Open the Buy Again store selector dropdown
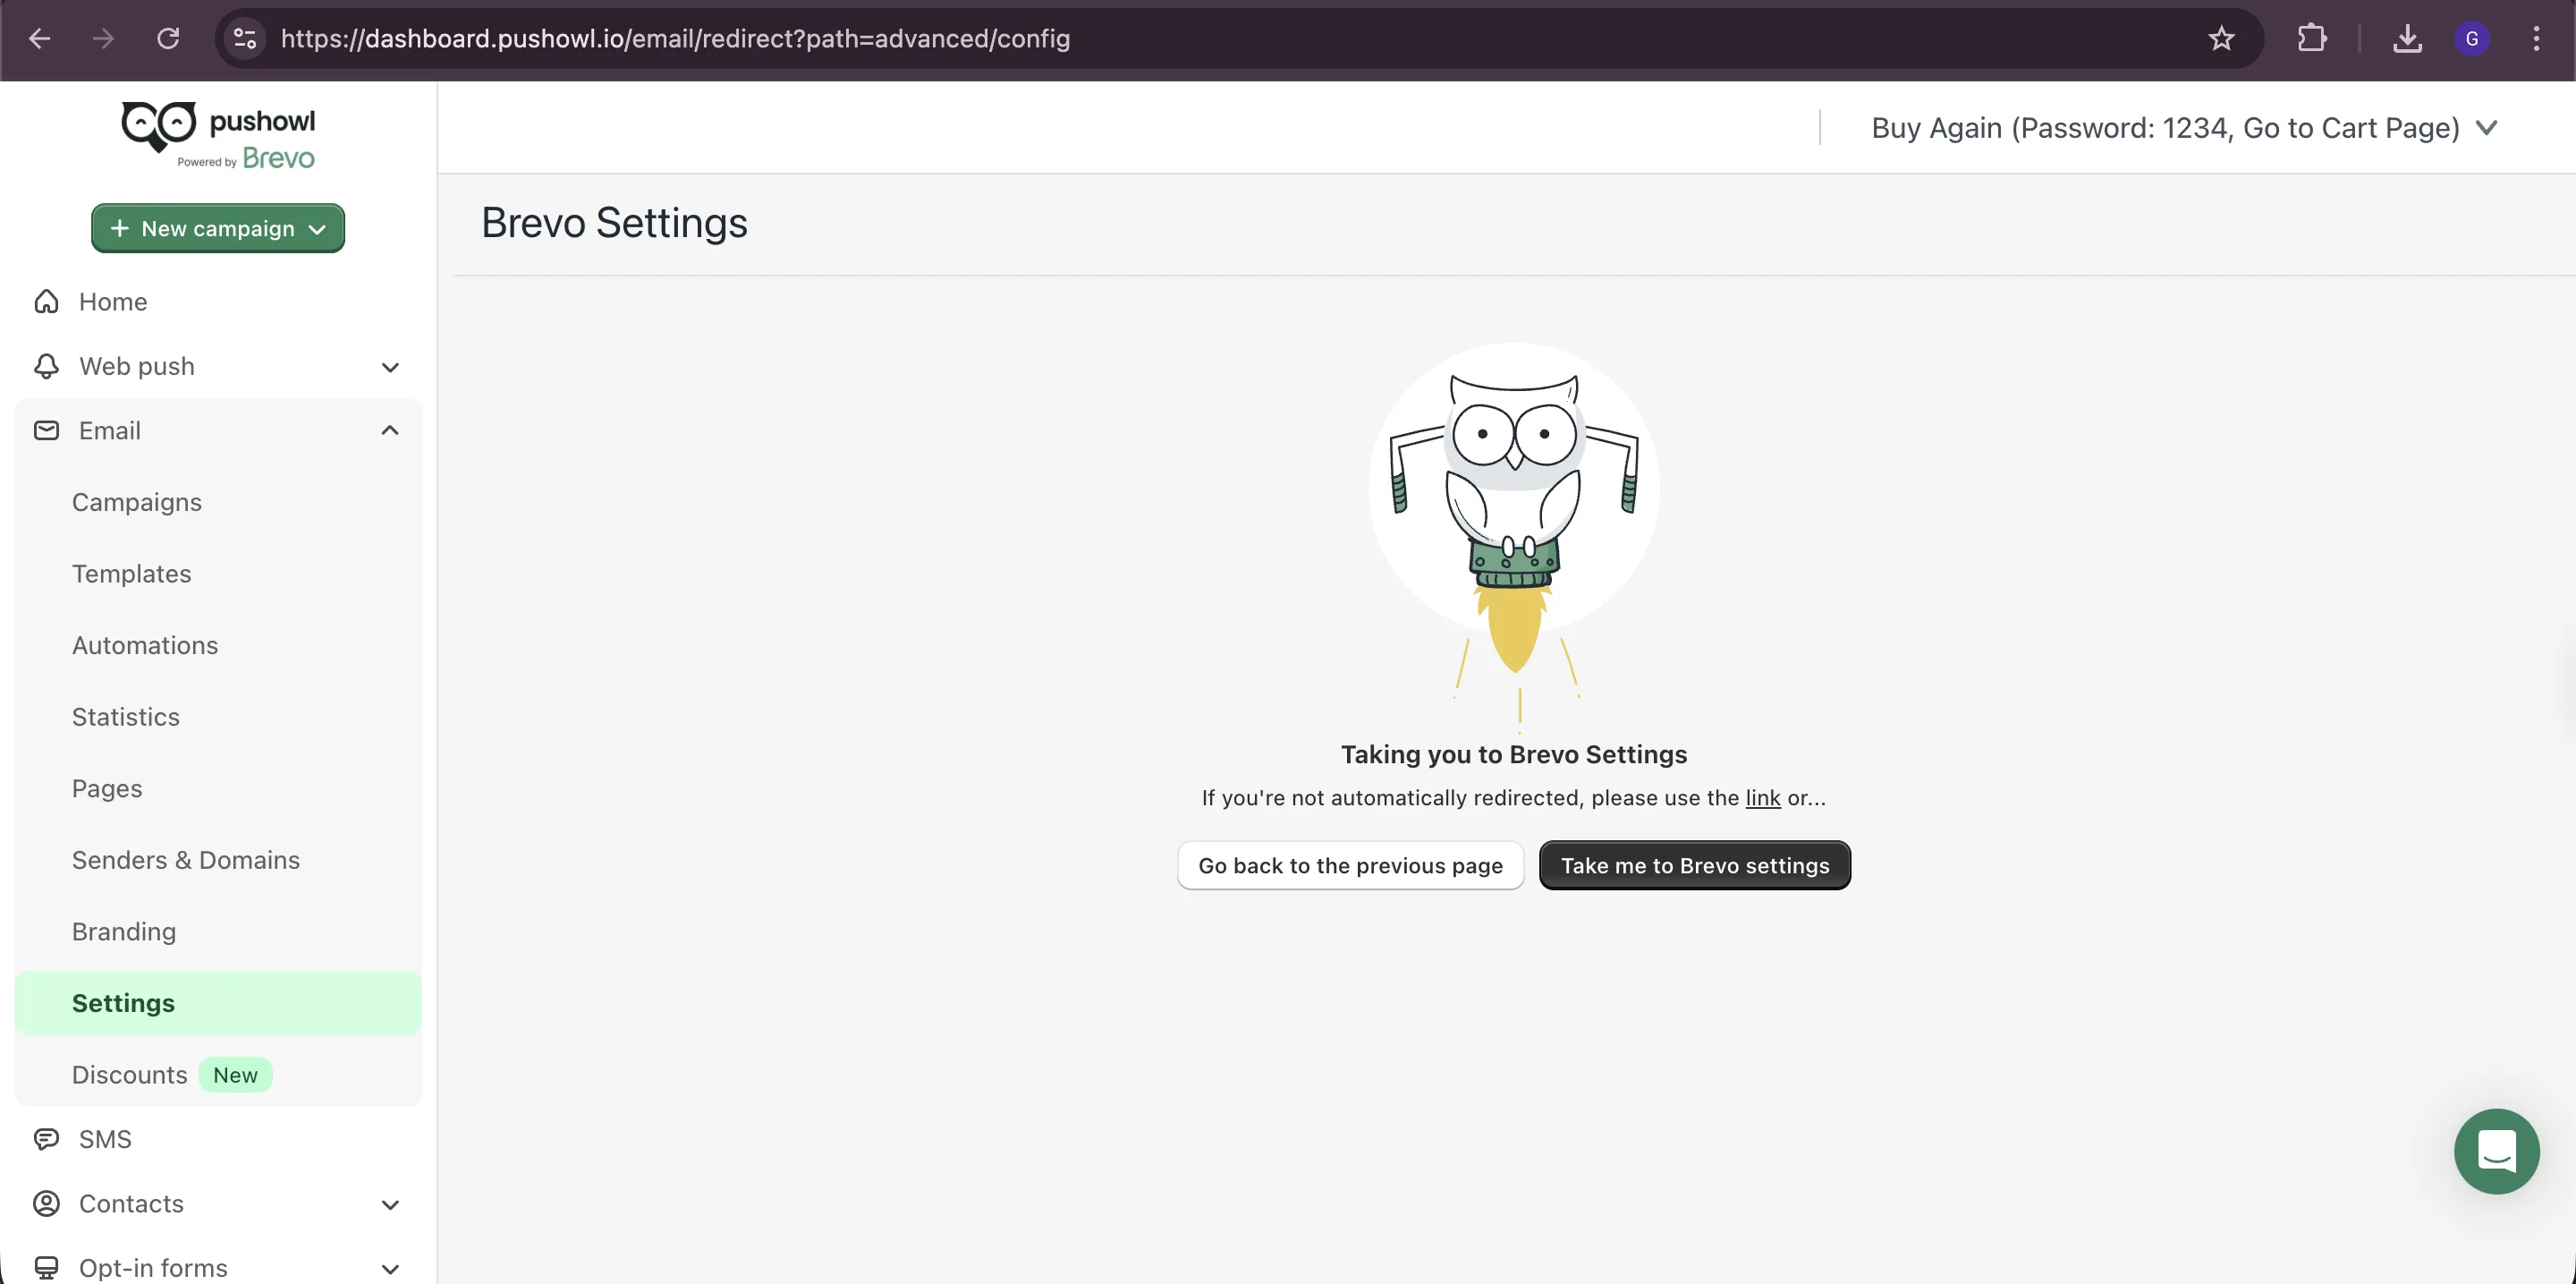This screenshot has height=1284, width=2576. pos(2184,128)
